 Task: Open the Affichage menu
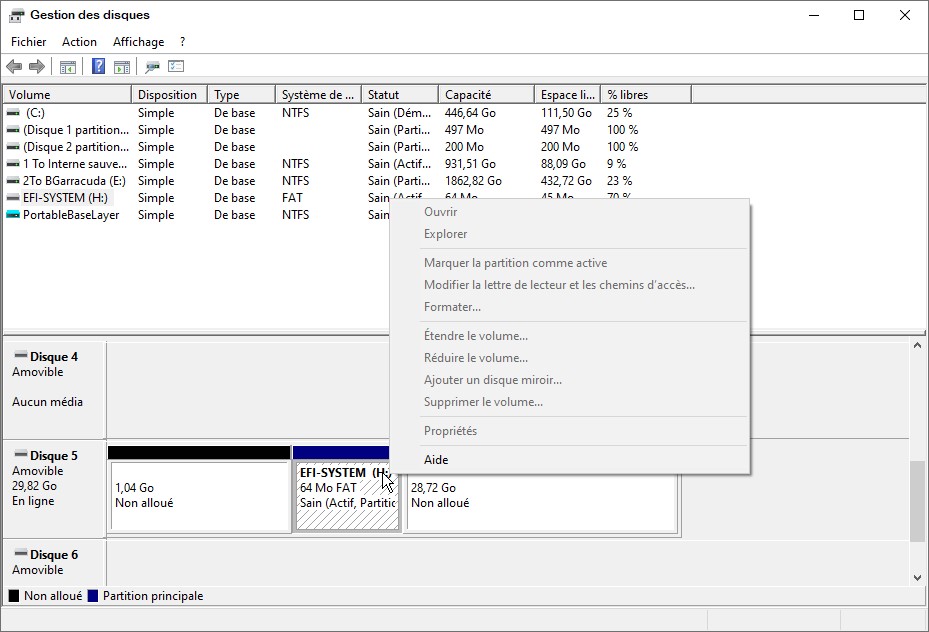(138, 42)
